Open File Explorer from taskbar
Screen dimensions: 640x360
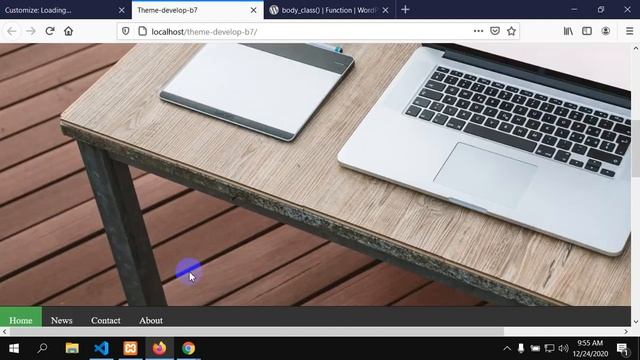click(x=72, y=348)
